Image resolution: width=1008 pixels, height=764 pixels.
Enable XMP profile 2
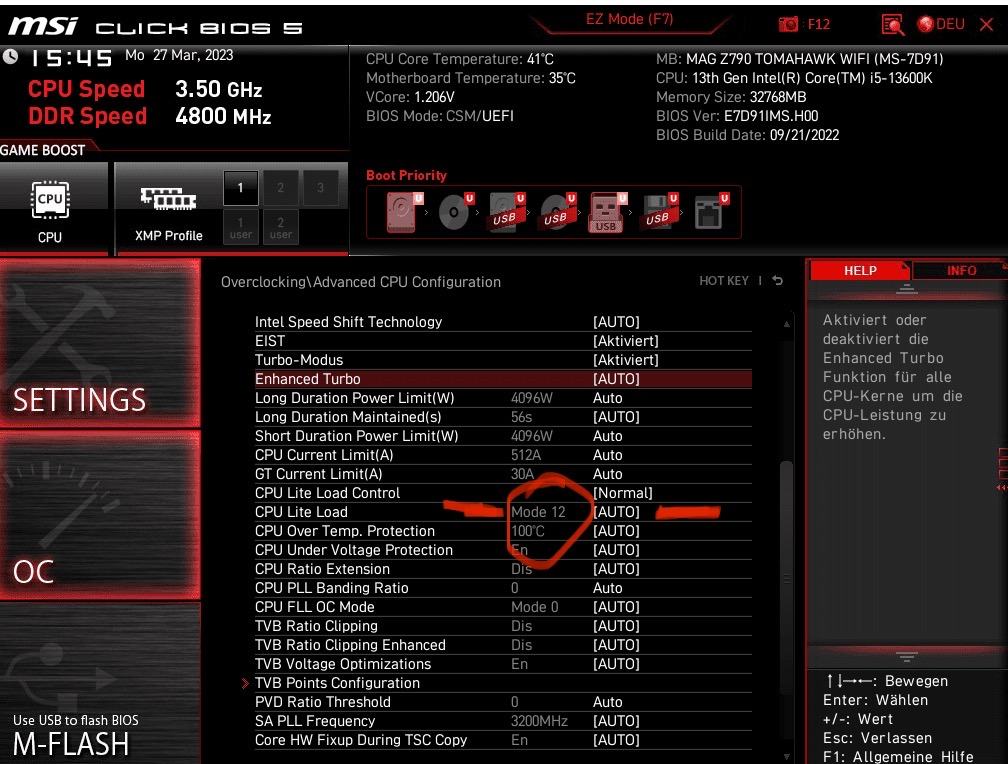280,188
